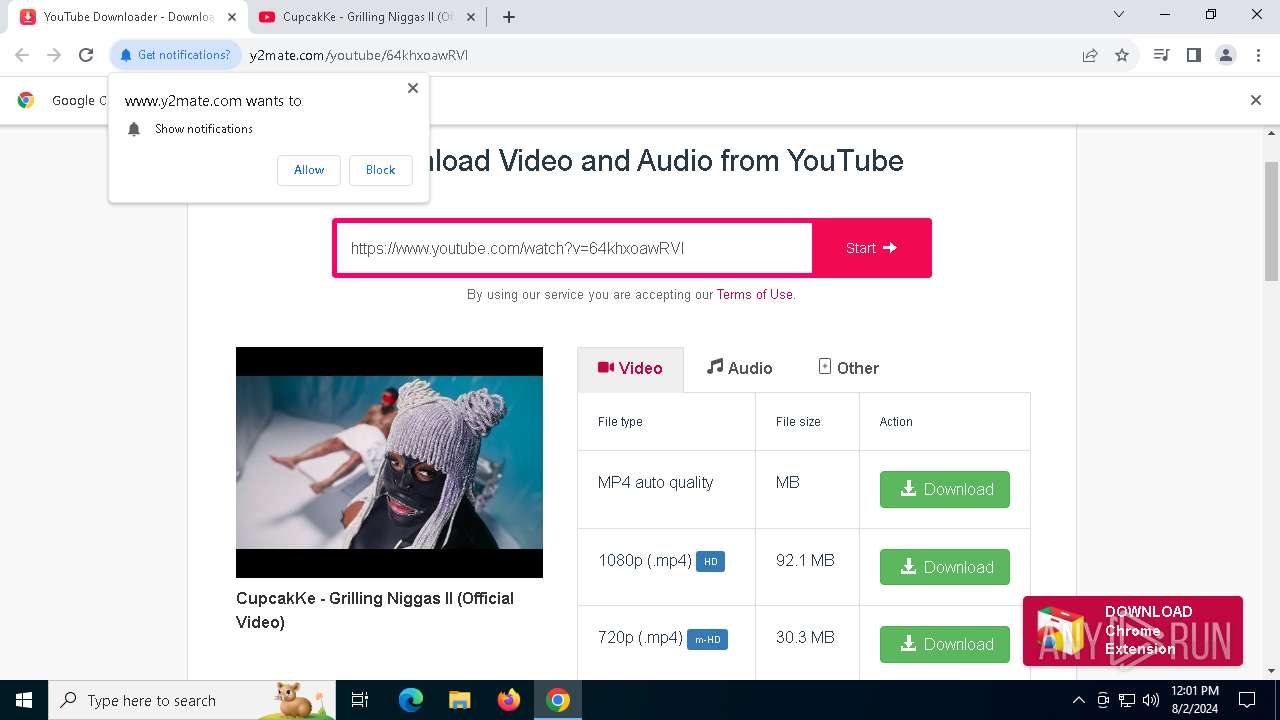
Task: Select the Video tab
Action: (630, 368)
